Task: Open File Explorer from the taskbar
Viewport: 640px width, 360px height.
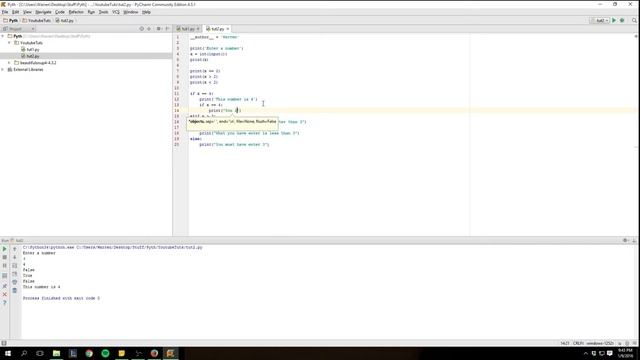Action: [56, 353]
